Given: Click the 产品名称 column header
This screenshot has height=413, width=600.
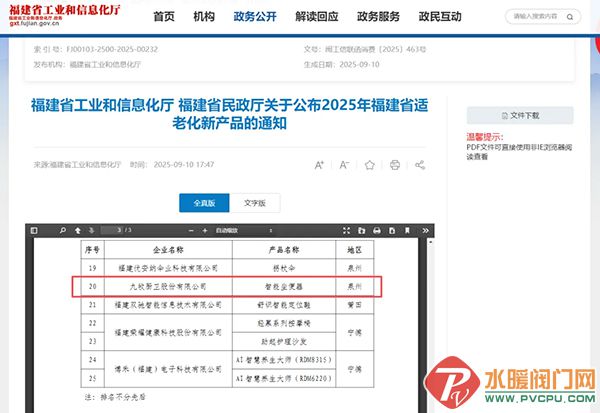Looking at the screenshot, I should (284, 250).
